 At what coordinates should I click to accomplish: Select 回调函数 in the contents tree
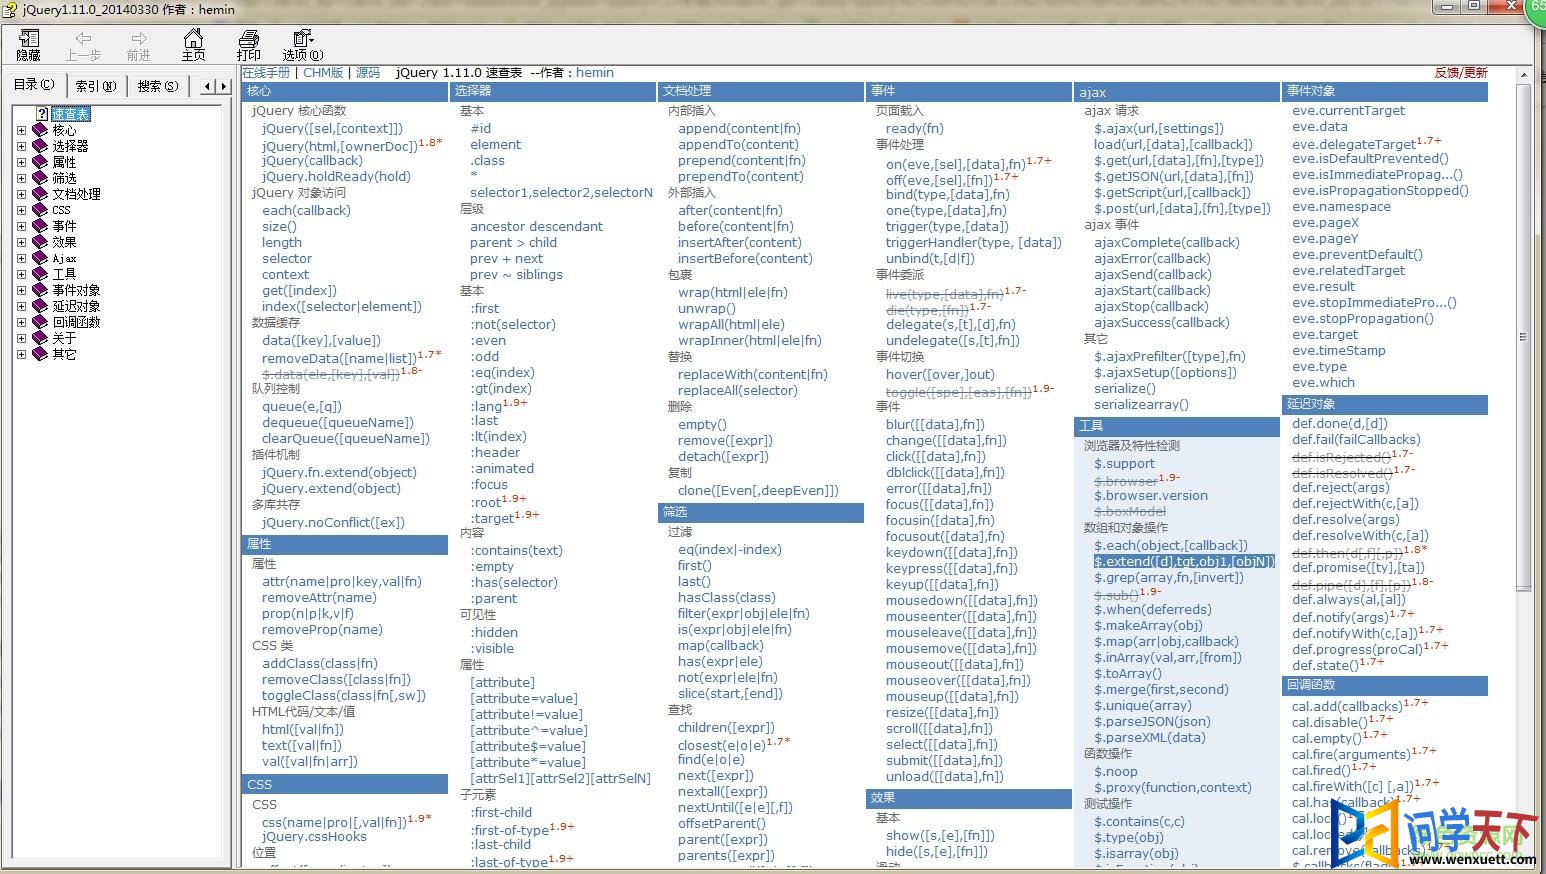pyautogui.click(x=76, y=322)
